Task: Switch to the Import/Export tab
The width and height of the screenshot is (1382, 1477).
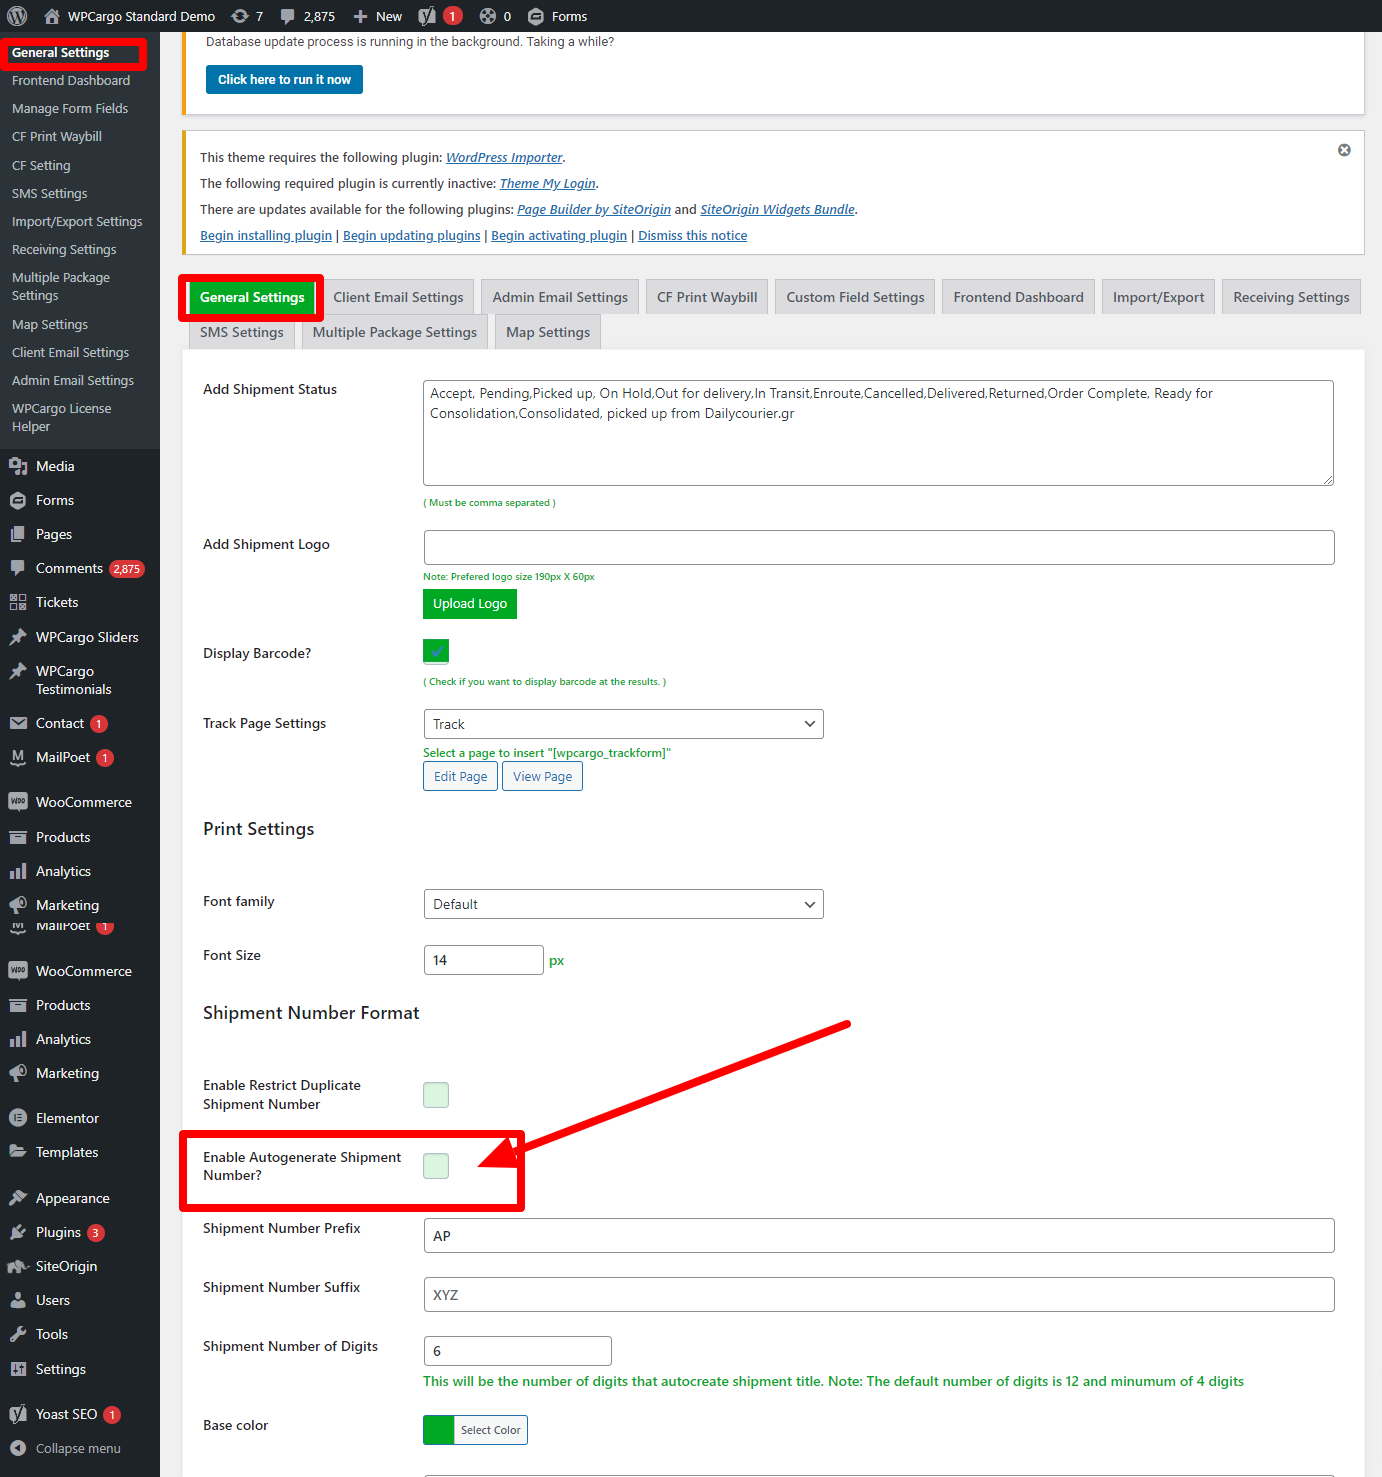Action: pyautogui.click(x=1158, y=297)
